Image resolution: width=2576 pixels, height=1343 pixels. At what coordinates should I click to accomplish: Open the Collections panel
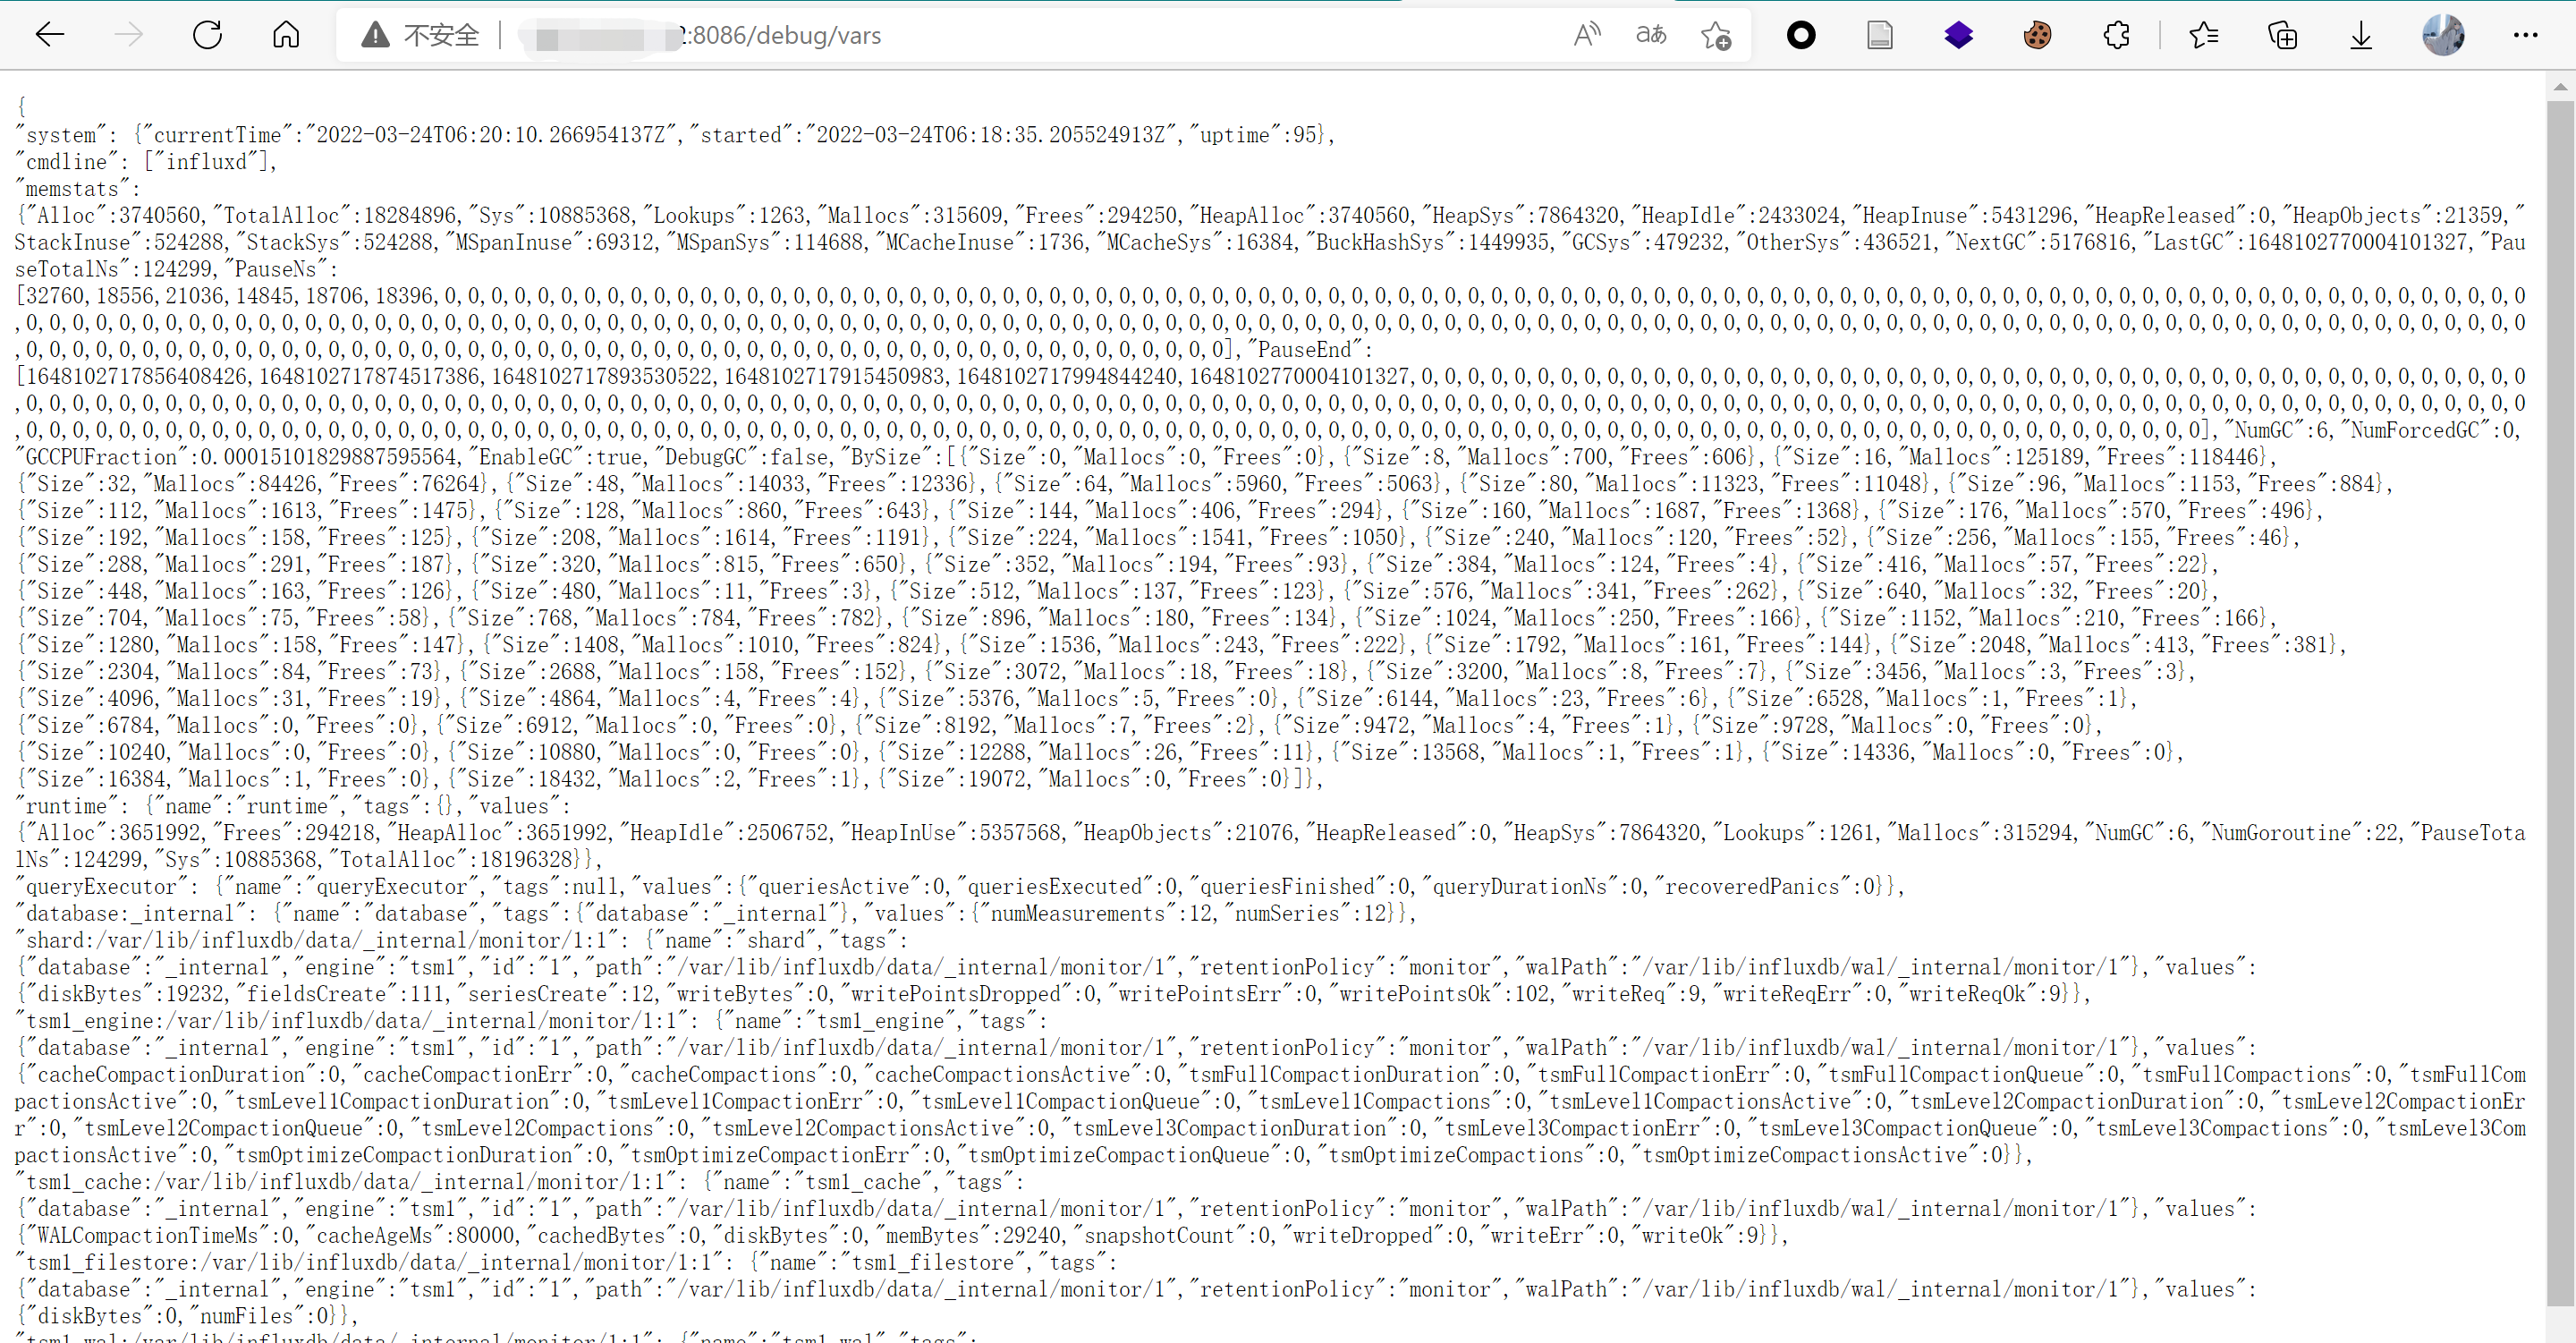pos(2282,35)
